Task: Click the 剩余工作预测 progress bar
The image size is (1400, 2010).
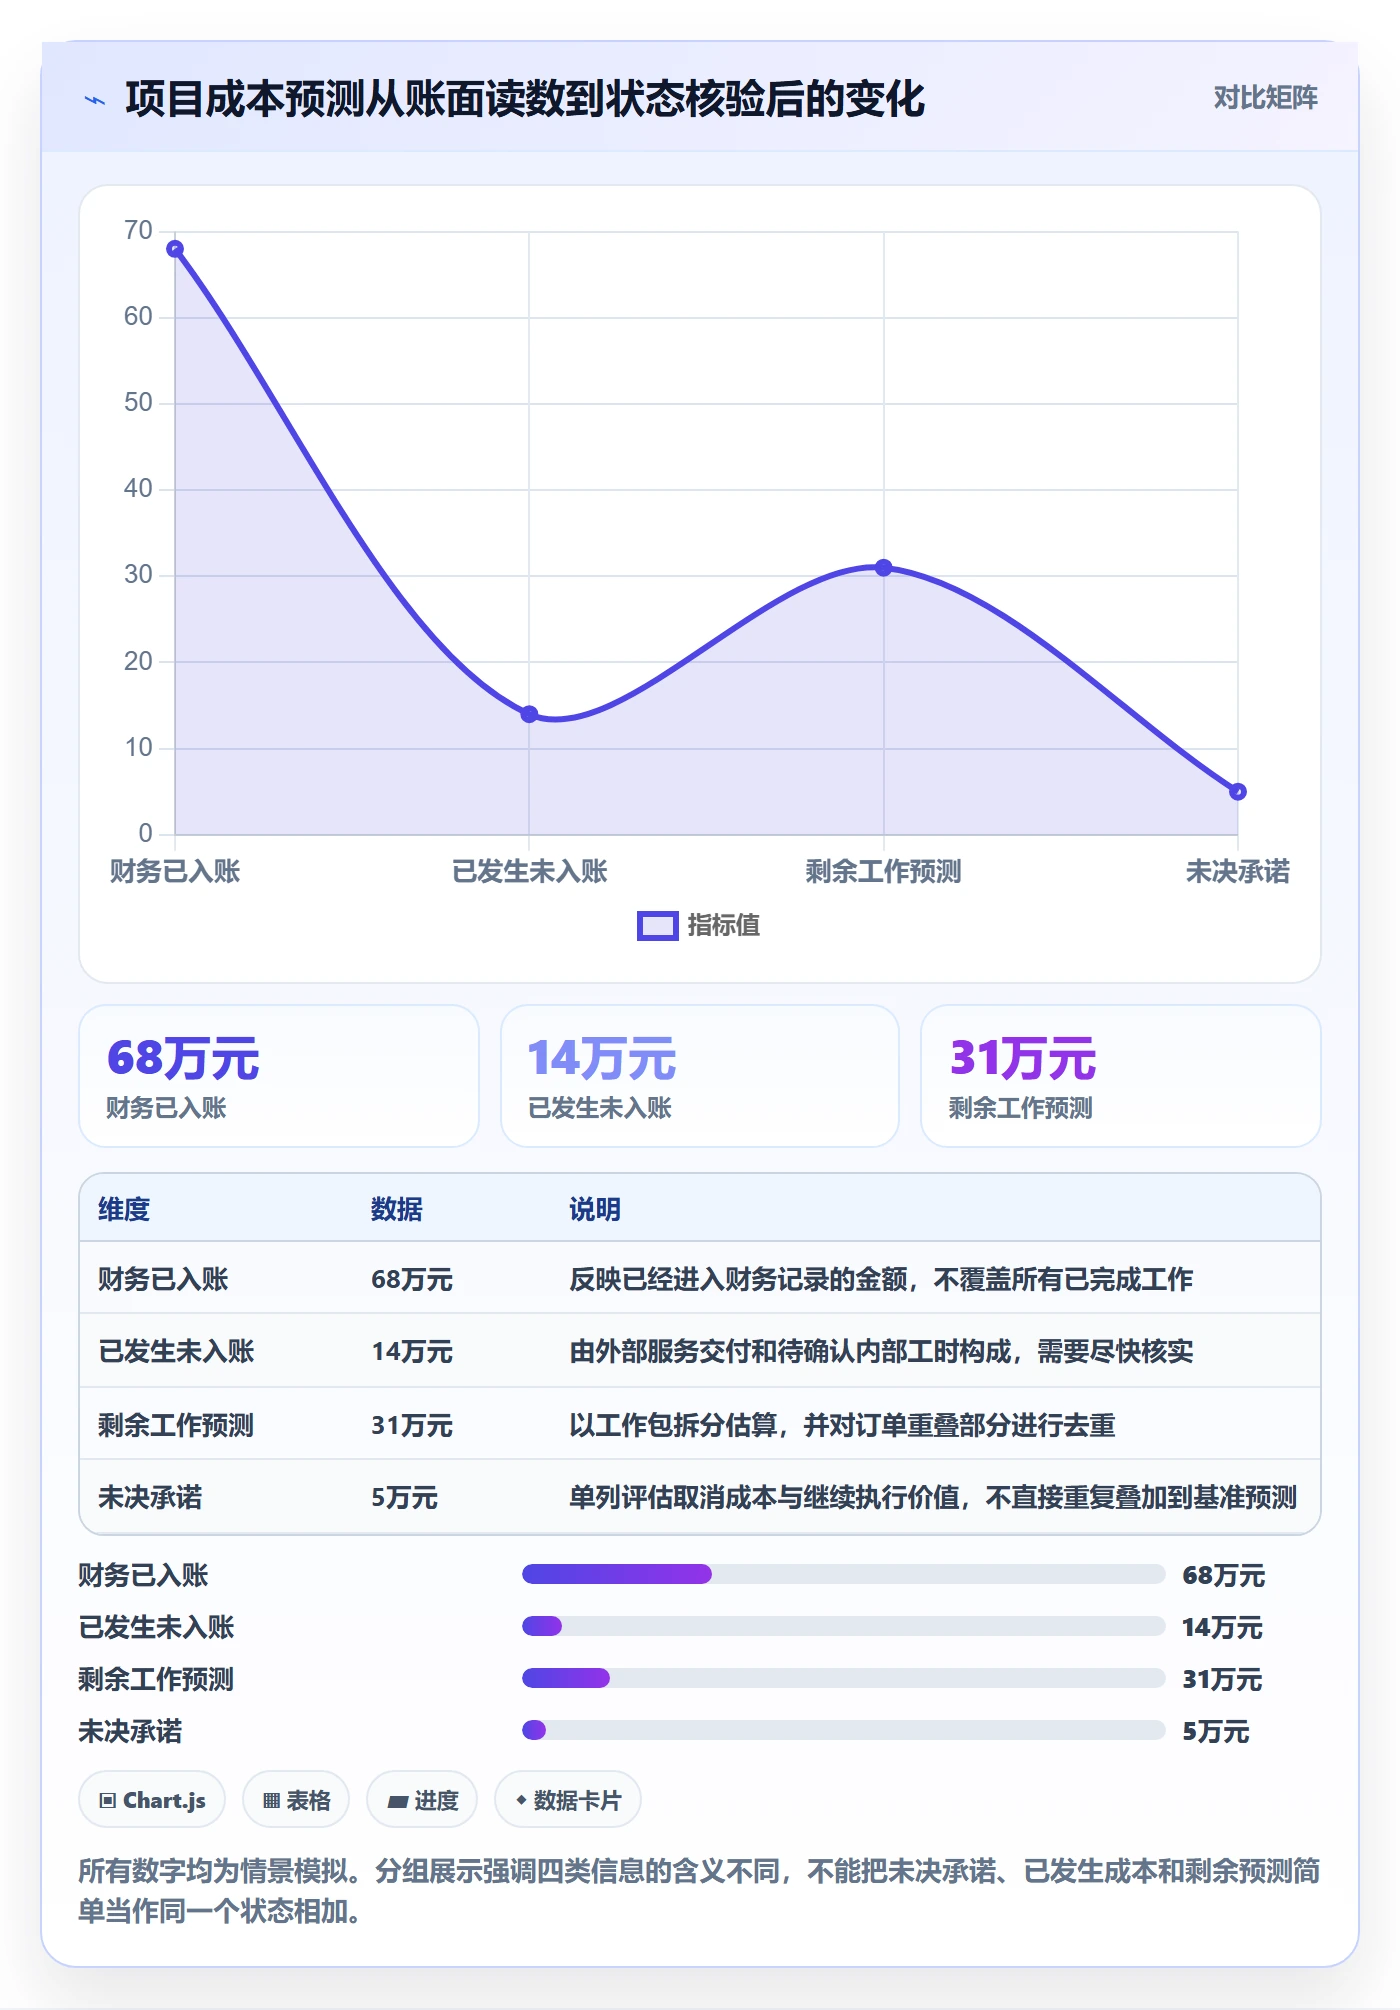Action: tap(843, 1678)
